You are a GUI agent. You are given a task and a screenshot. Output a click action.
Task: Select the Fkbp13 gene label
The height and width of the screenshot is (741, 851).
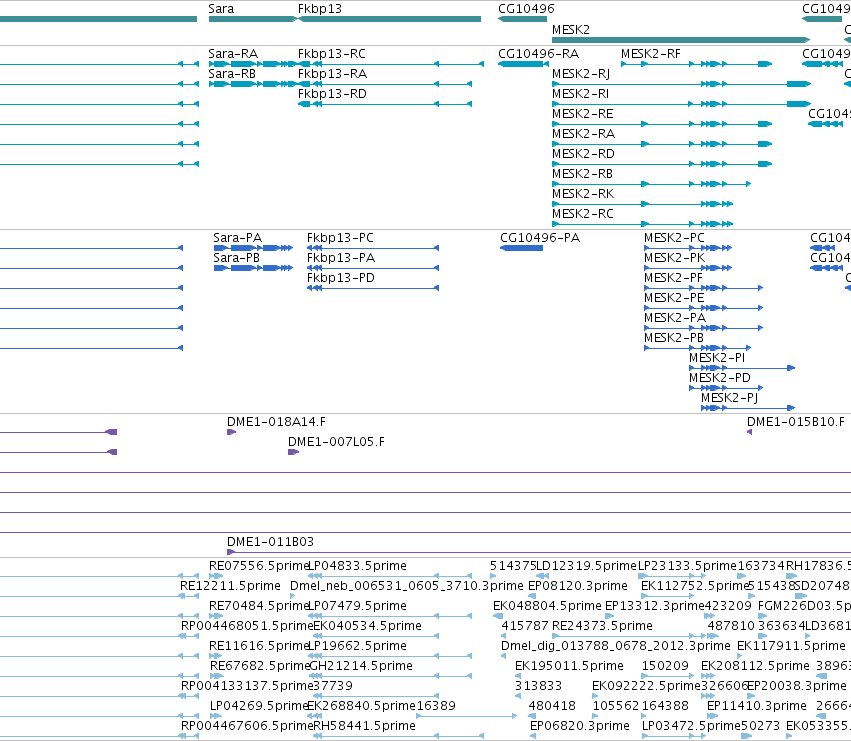pyautogui.click(x=320, y=9)
